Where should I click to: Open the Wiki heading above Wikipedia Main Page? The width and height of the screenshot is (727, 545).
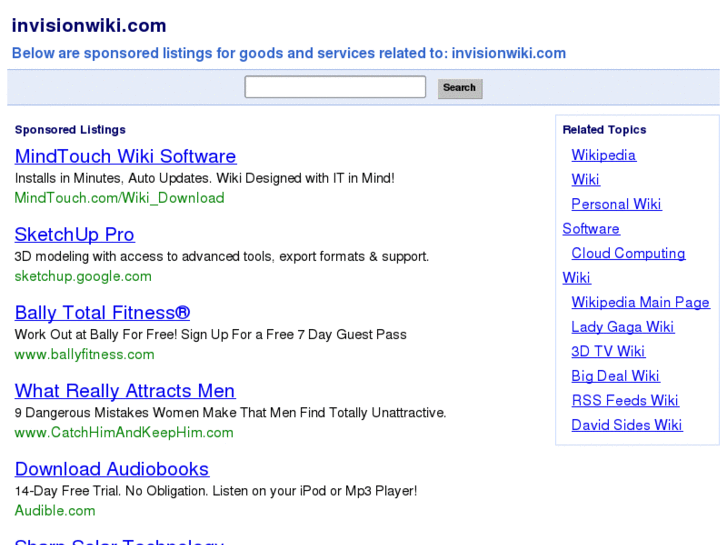tap(576, 278)
